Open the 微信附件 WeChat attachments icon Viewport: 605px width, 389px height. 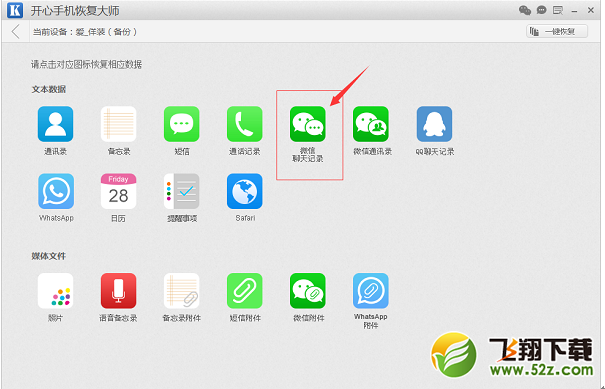[308, 291]
